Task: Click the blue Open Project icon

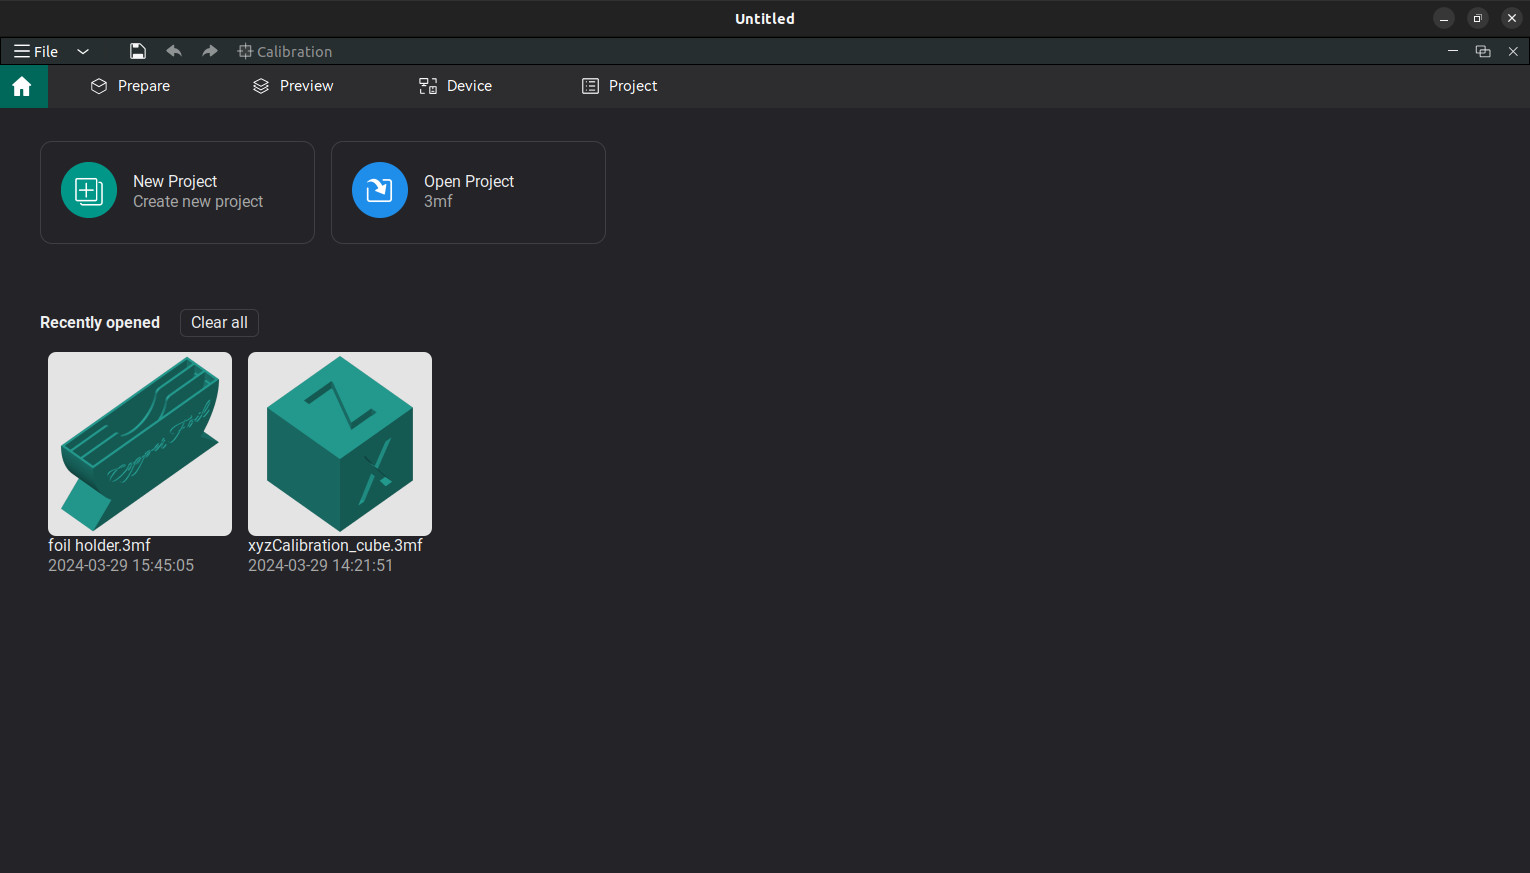Action: click(x=380, y=190)
